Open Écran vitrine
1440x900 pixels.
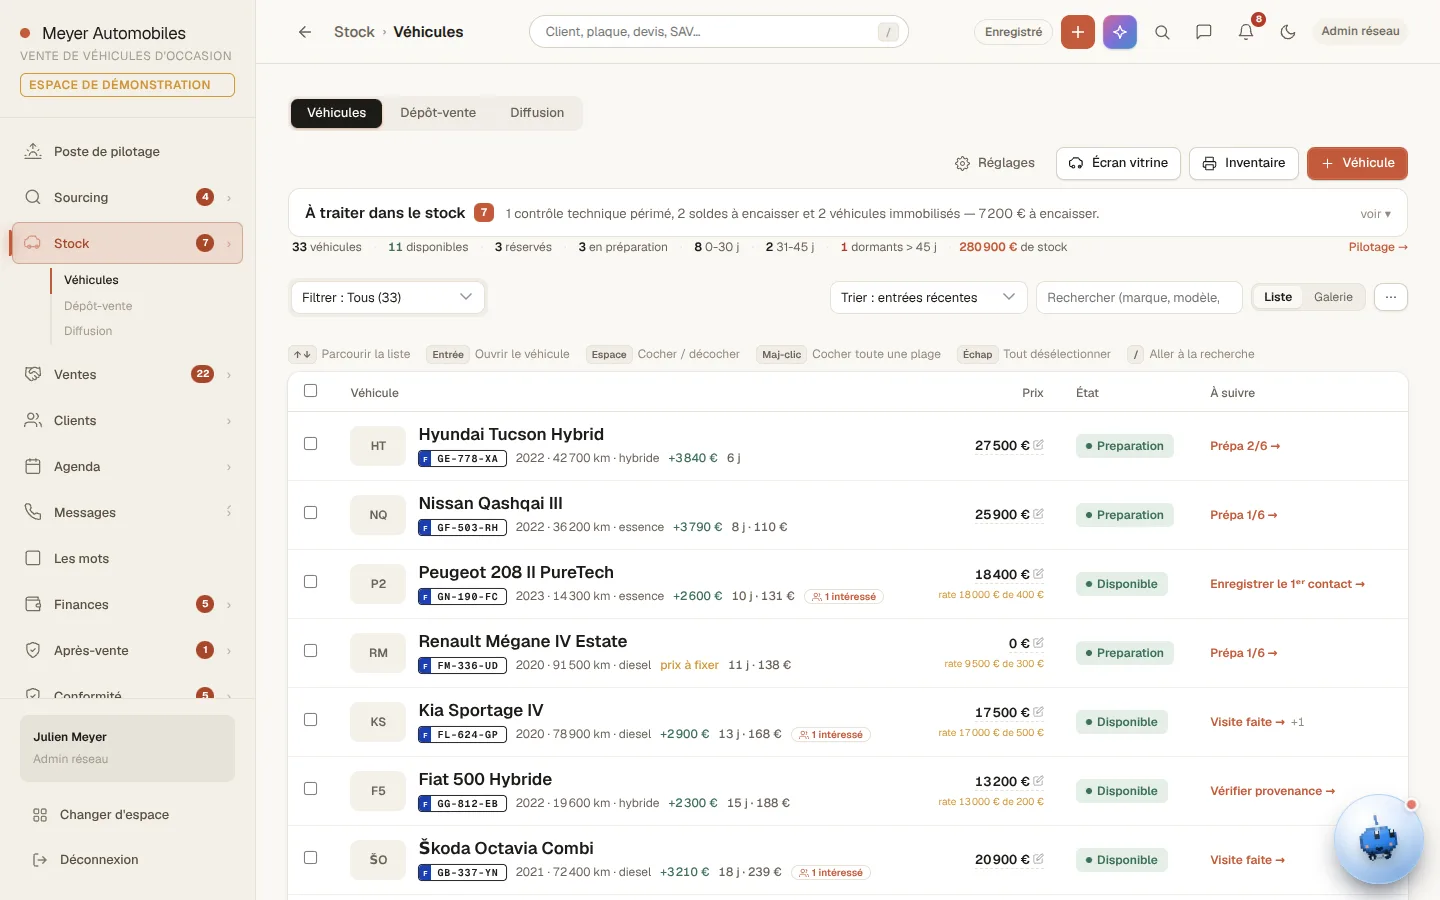(x=1118, y=163)
